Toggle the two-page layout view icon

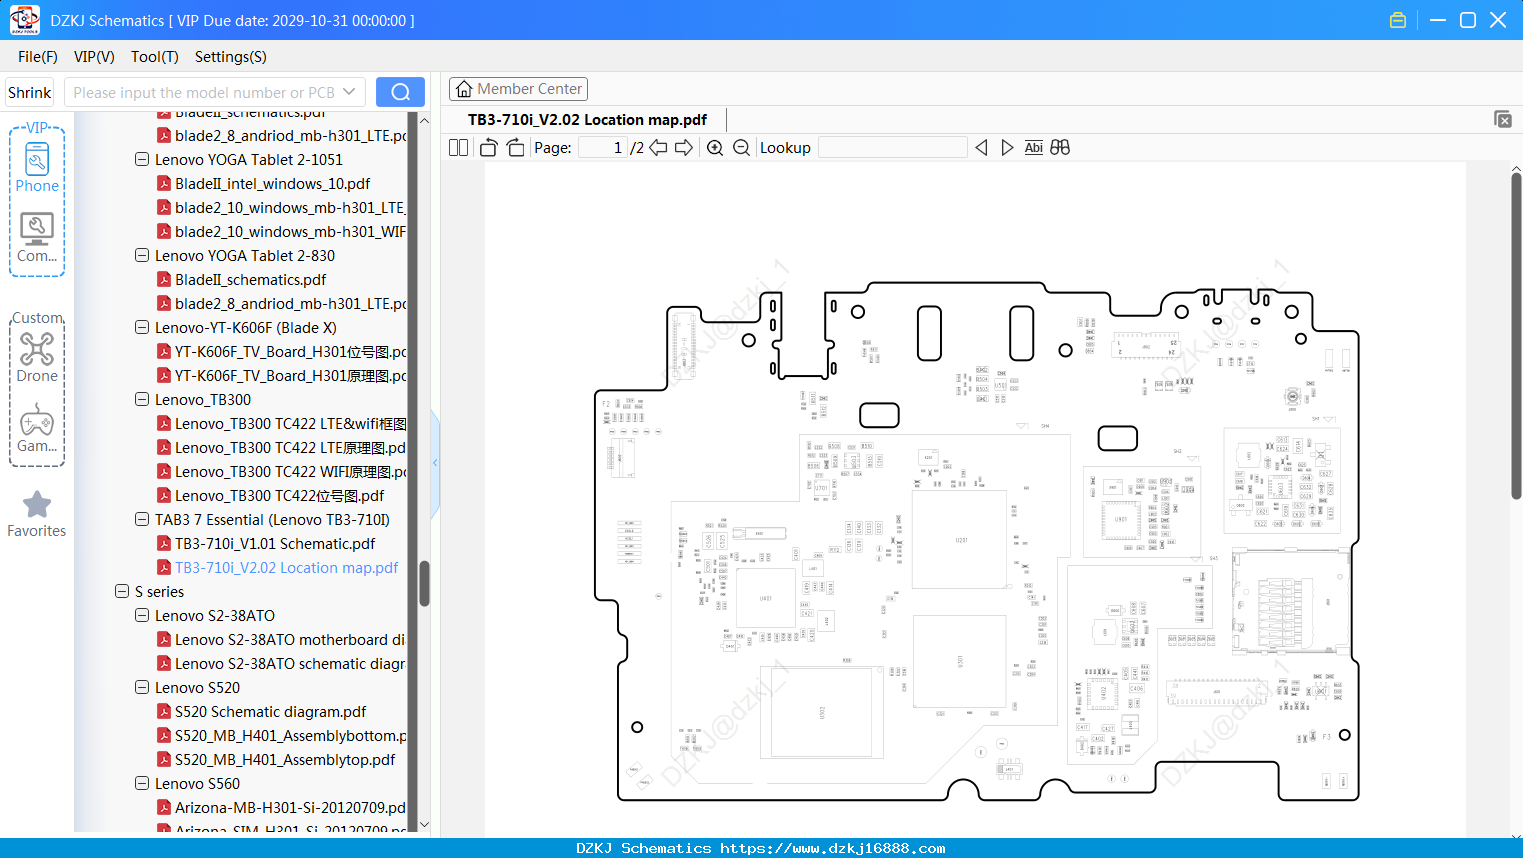[458, 148]
